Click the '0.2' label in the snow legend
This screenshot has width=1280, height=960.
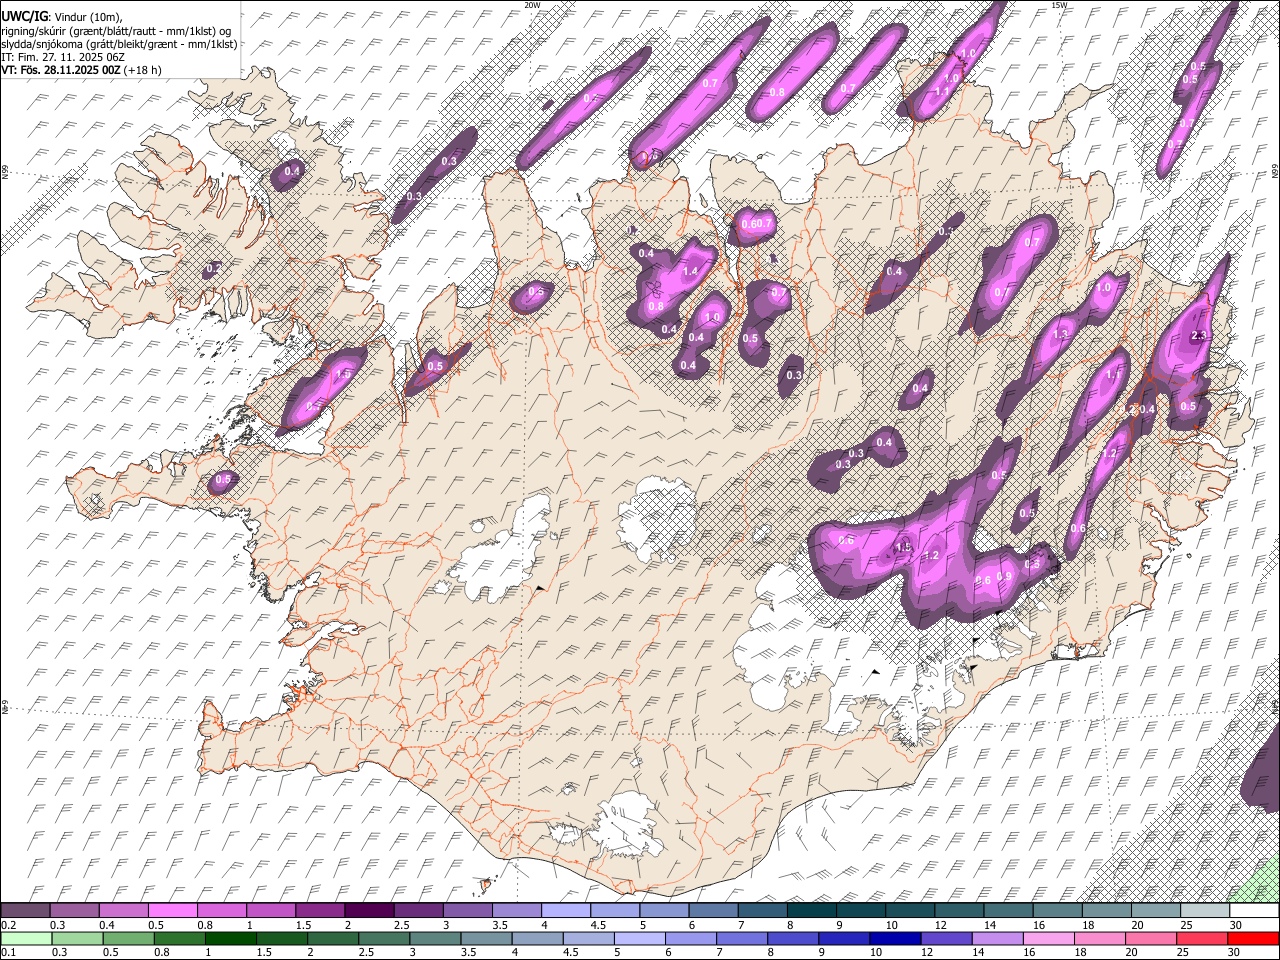click(x=8, y=925)
